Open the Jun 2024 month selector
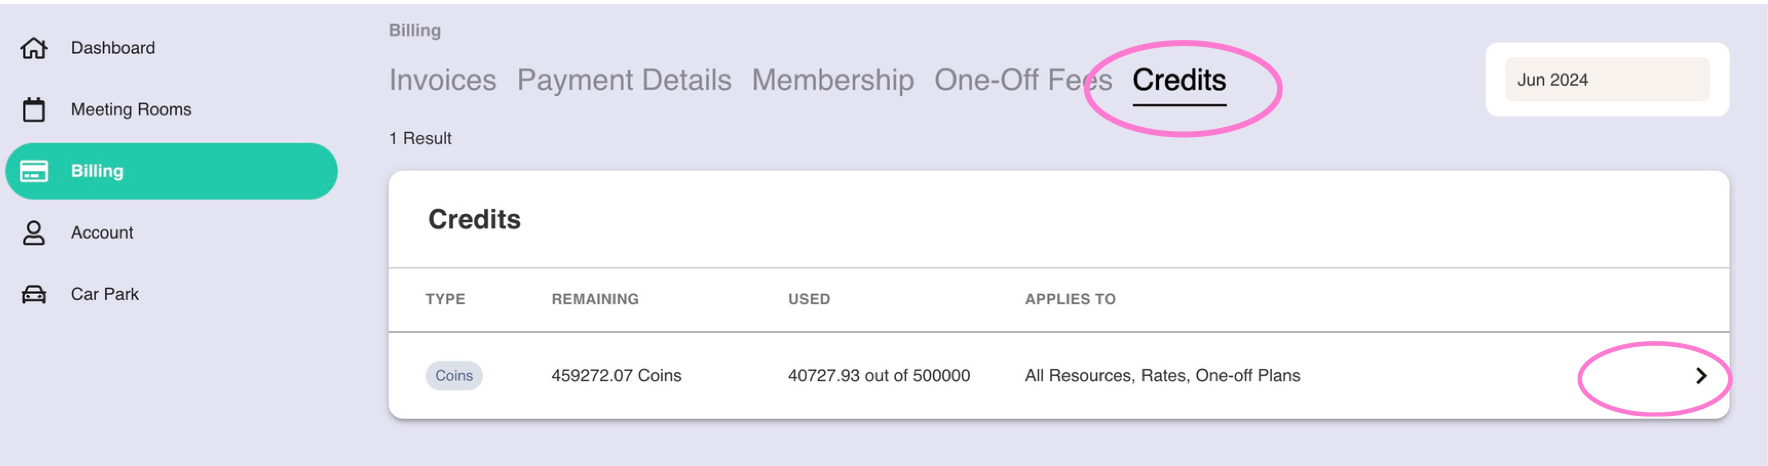The image size is (1768, 466). 1606,80
